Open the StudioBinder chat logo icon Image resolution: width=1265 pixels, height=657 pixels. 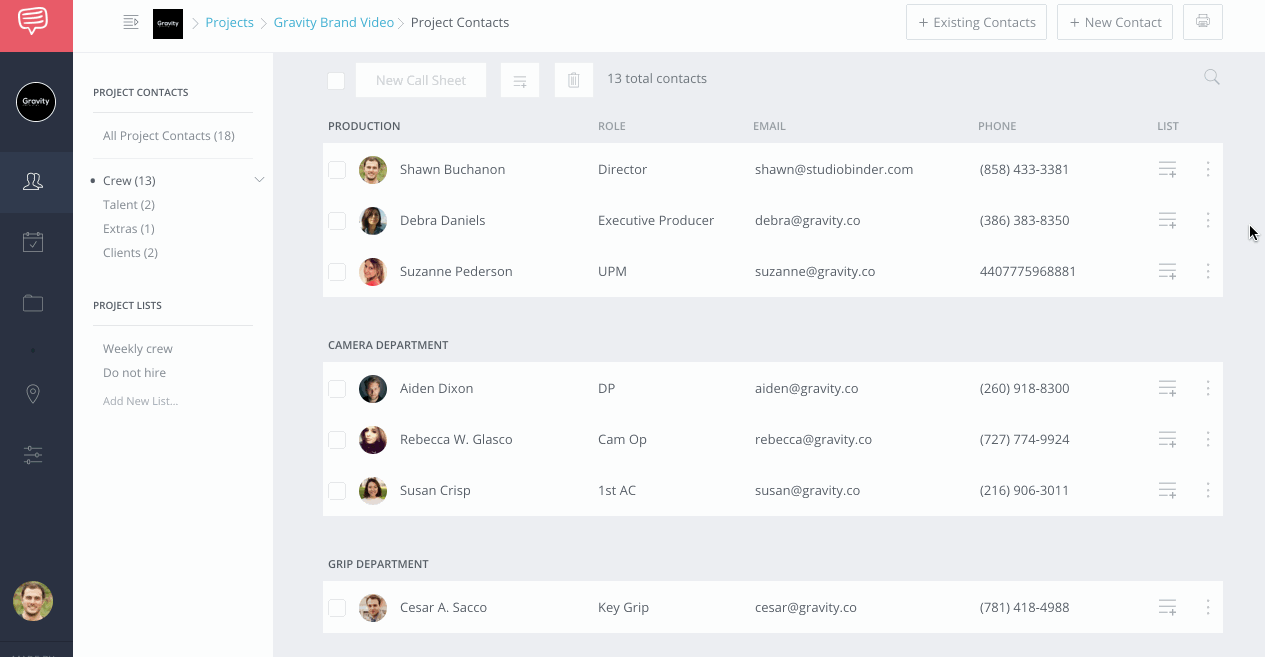32,21
